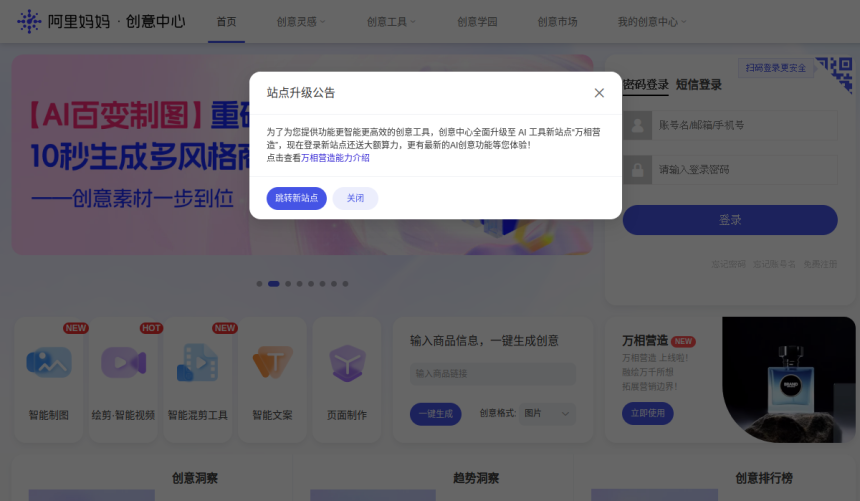Click the 创意排行榜 section heading

pyautogui.click(x=764, y=478)
